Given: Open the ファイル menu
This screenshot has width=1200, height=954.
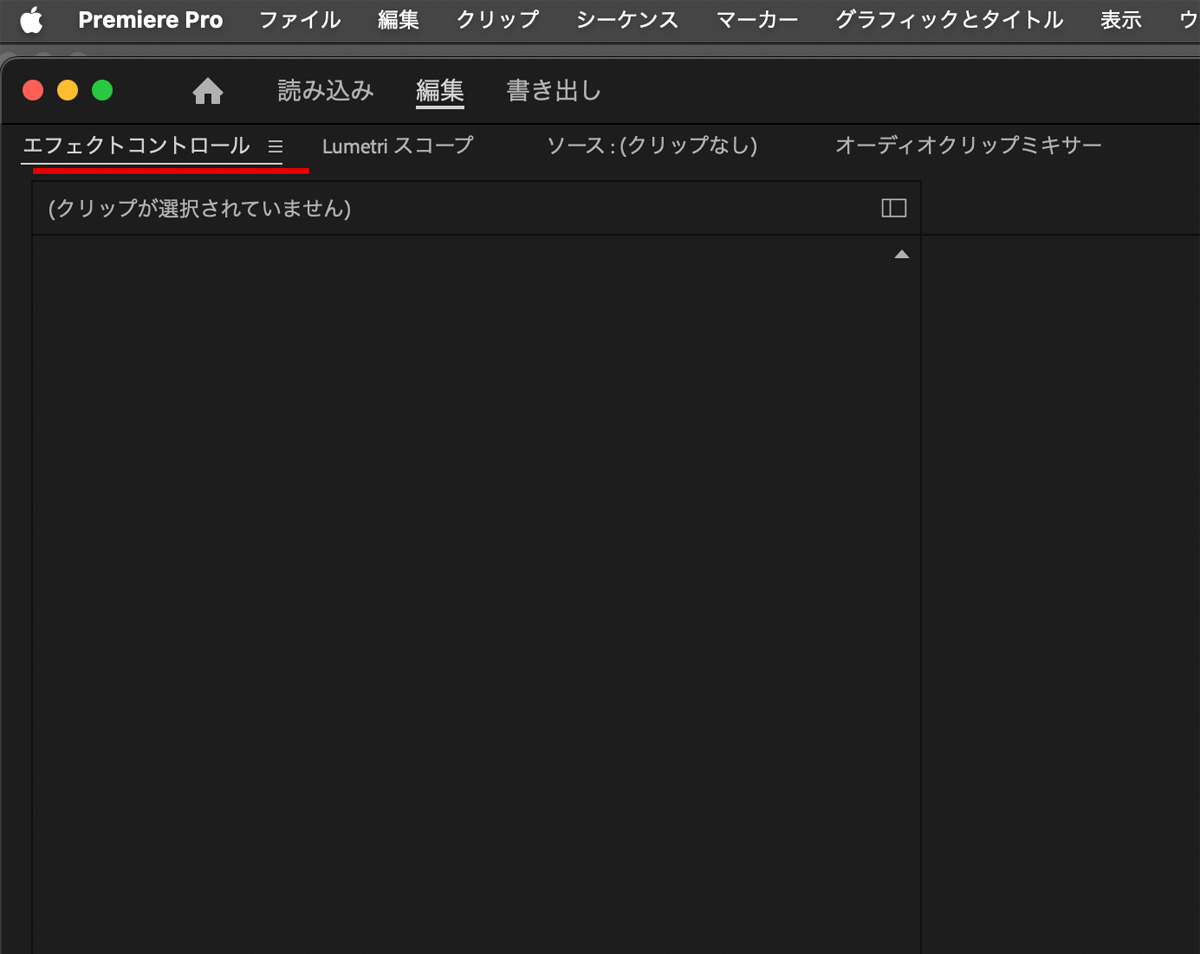Looking at the screenshot, I should [x=299, y=20].
